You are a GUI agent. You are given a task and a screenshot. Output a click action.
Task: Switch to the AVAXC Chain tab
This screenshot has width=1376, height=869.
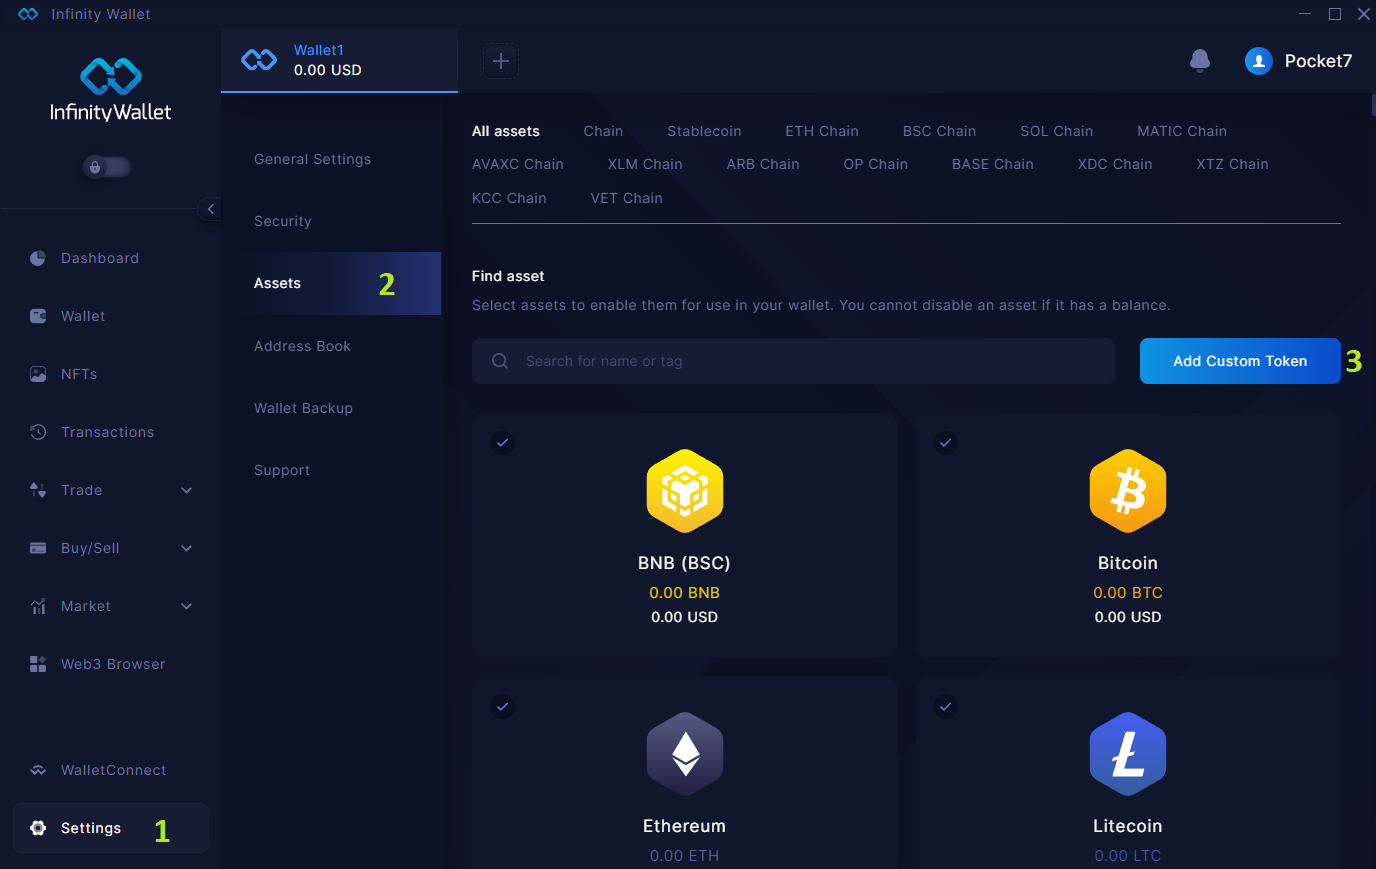point(518,164)
